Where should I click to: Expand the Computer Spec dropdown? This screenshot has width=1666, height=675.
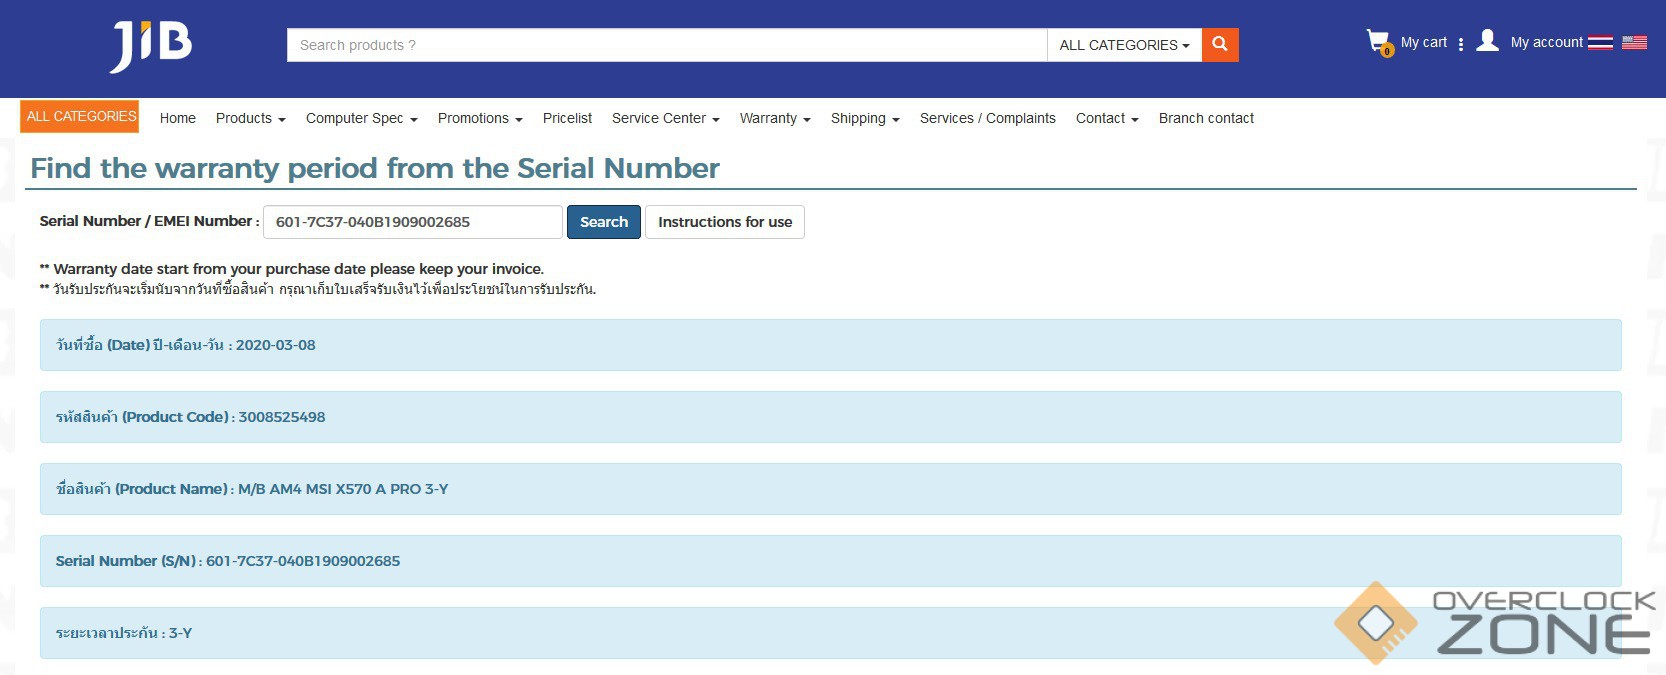361,118
